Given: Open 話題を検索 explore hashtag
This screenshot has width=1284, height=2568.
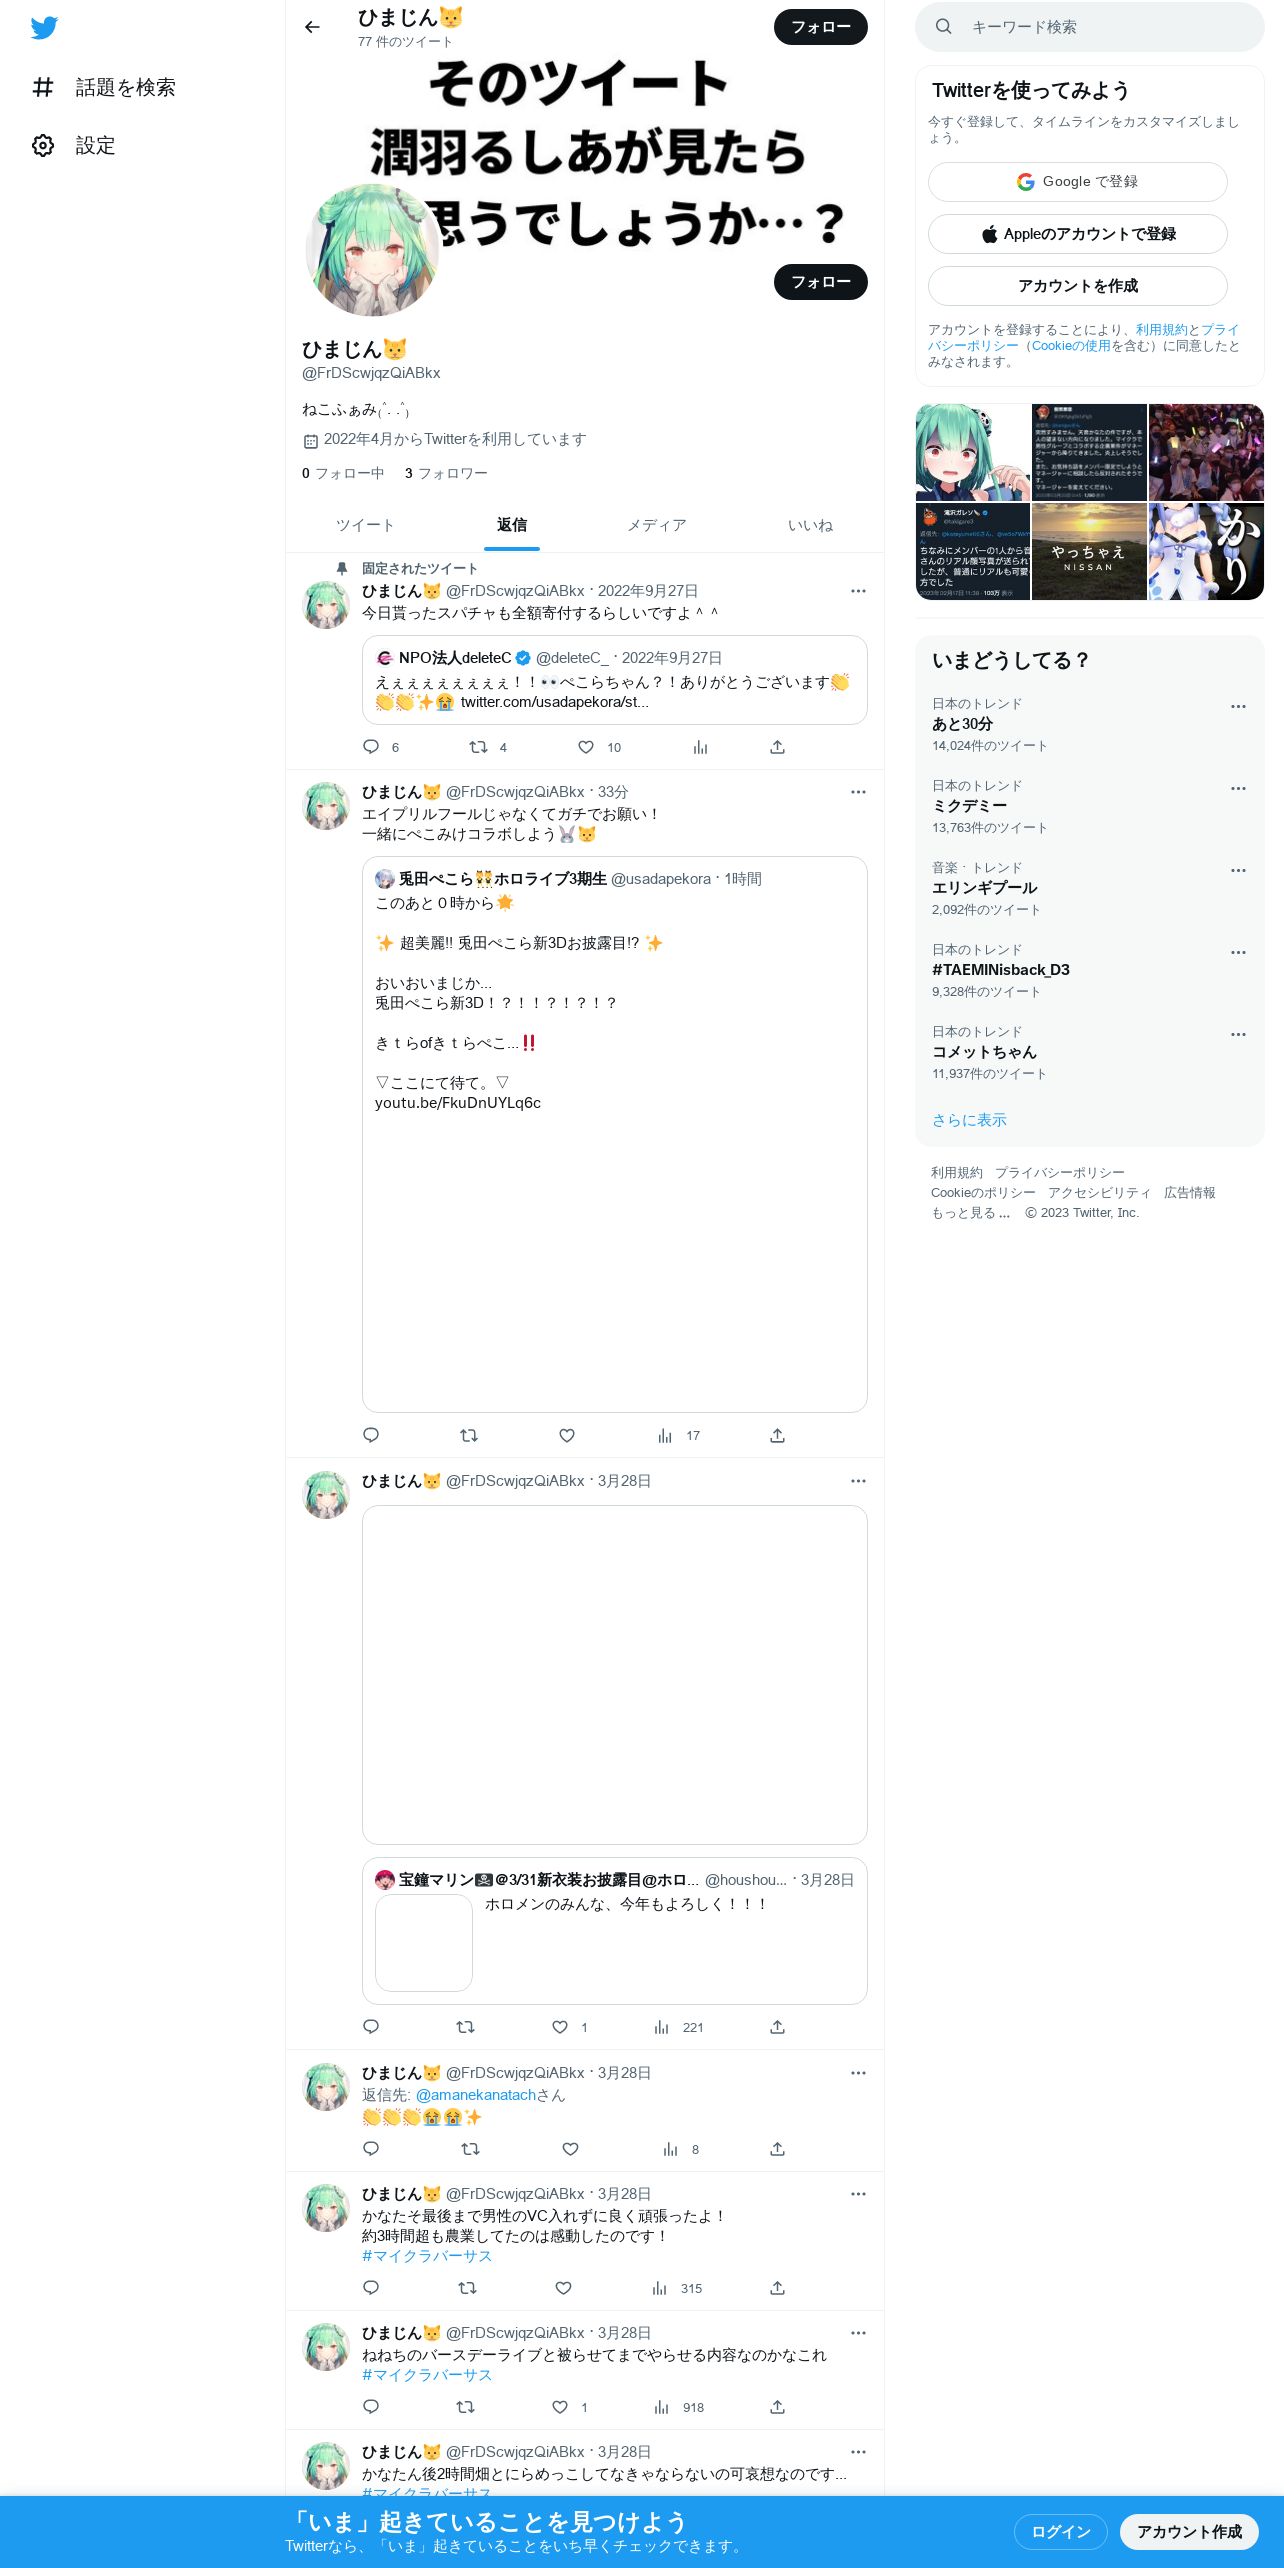Looking at the screenshot, I should 104,88.
